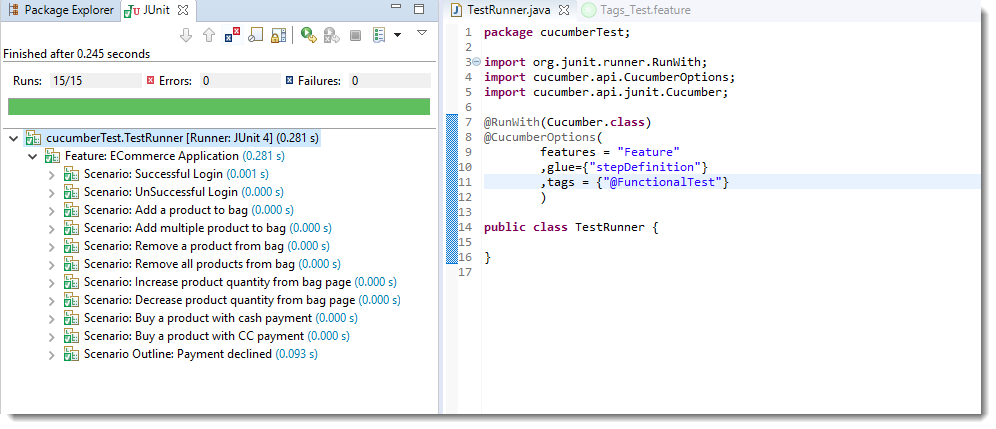Viewport: 996px width, 429px height.
Task: Switch to the Package Explorer tab
Action: click(x=61, y=10)
